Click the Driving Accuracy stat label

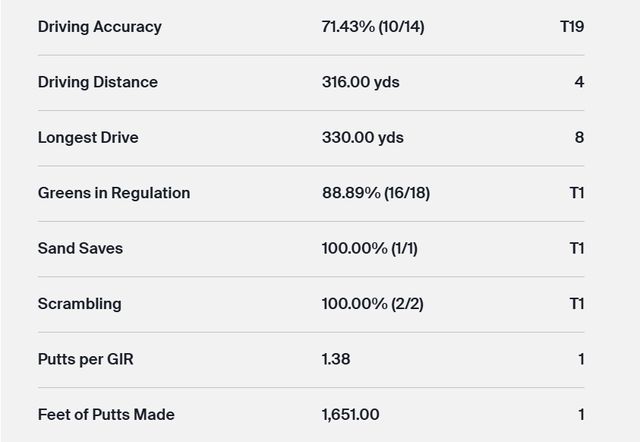pos(99,27)
